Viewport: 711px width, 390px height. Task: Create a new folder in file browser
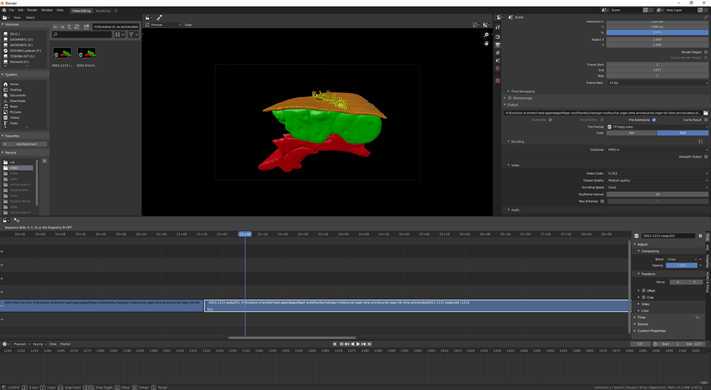coord(86,27)
